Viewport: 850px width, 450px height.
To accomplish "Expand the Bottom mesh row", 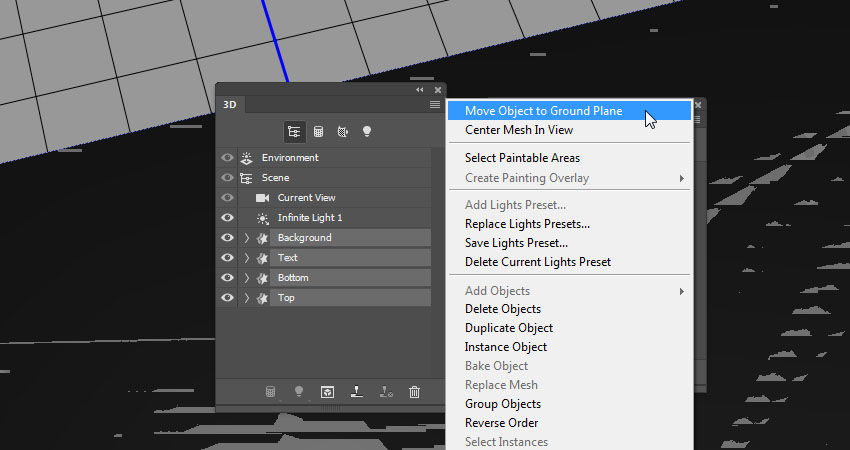I will tap(247, 278).
